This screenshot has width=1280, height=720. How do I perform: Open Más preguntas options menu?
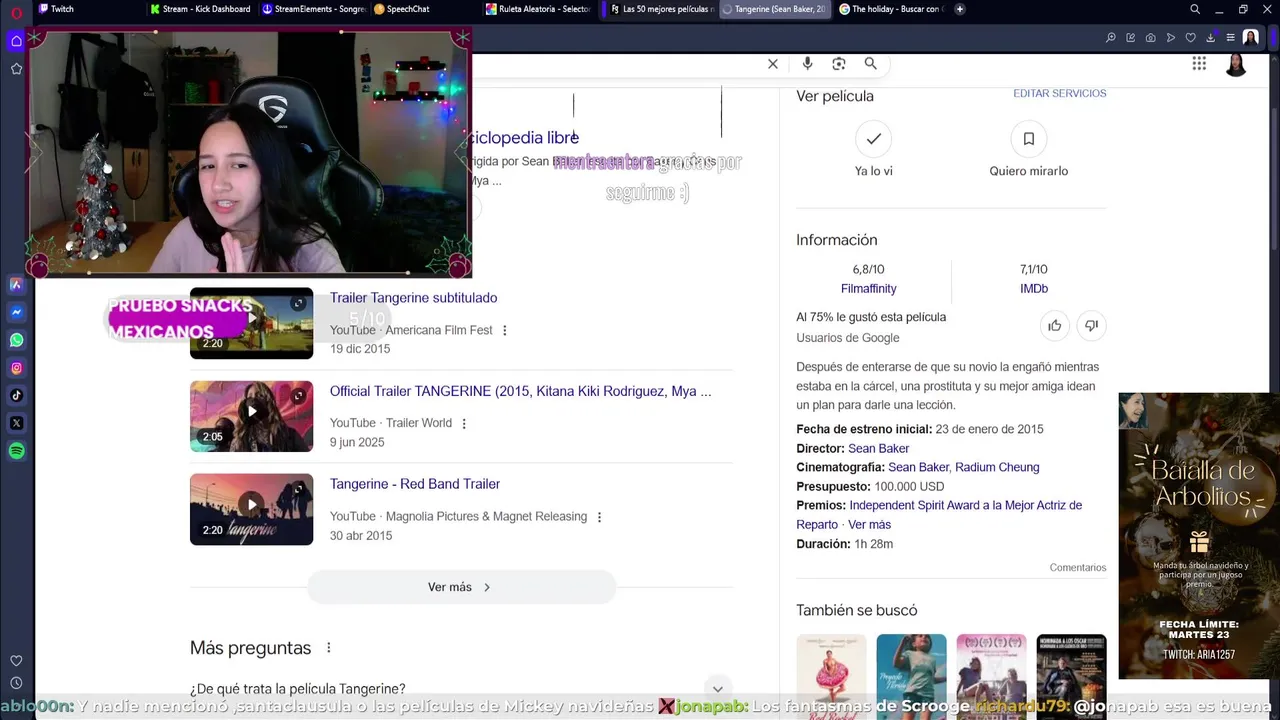coord(328,648)
